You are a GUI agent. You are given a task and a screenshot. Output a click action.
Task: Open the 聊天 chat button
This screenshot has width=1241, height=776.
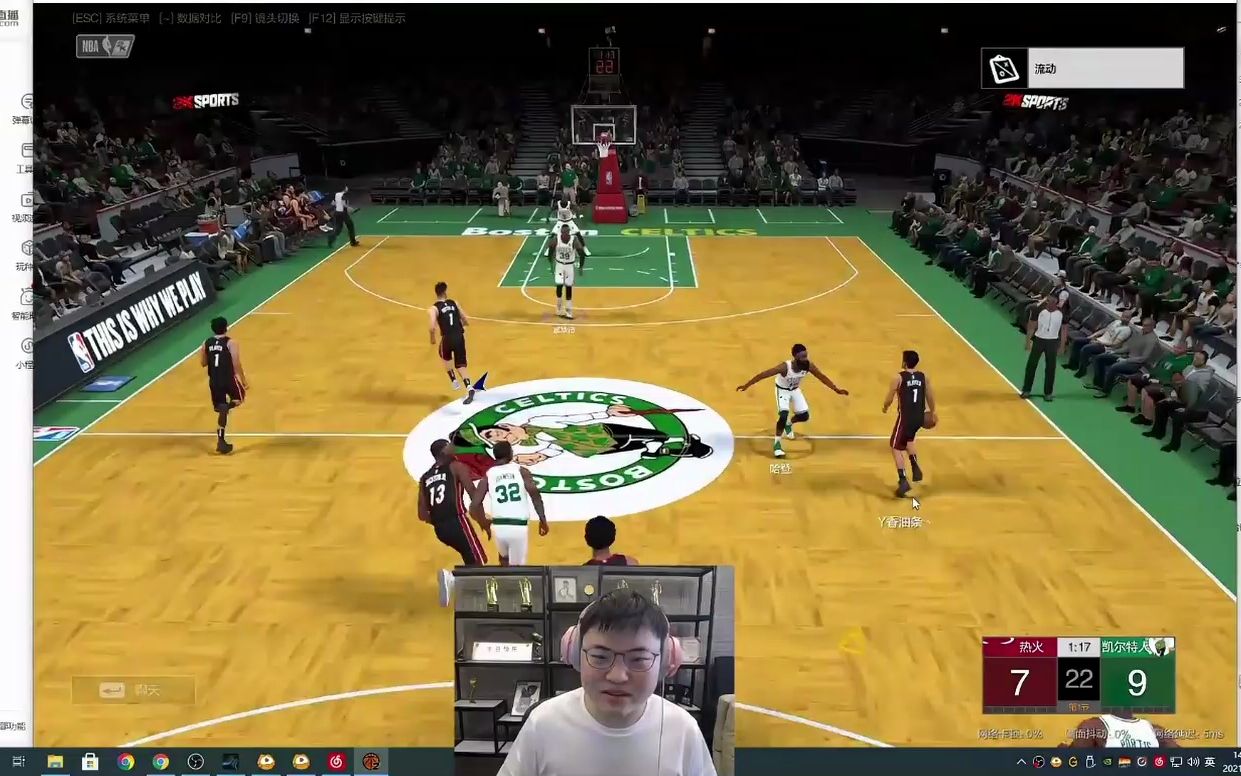(133, 690)
